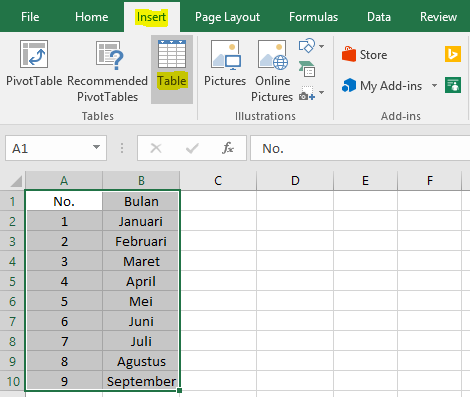Click the selection fill handle
Viewport: 470px width, 397px height.
point(180,390)
